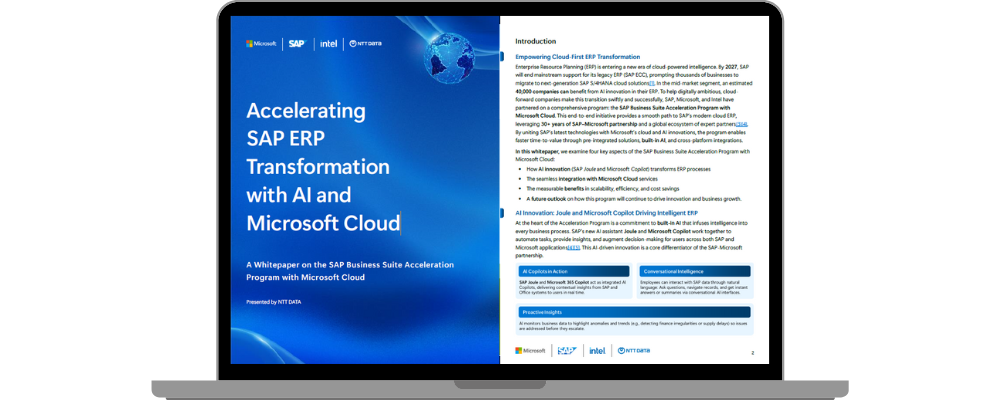
Task: Click the 'Proactive Insights' card header
Action: tap(634, 312)
